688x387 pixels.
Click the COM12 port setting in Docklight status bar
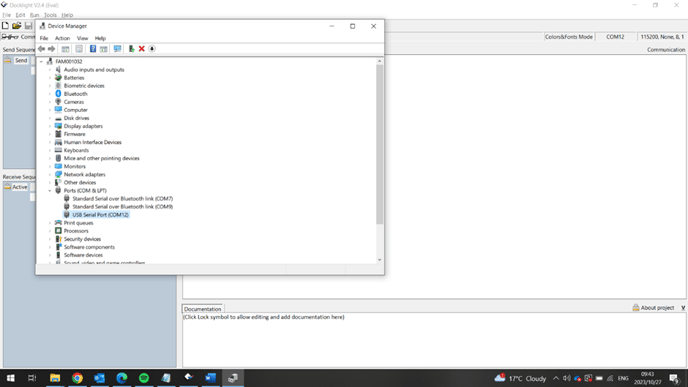[x=615, y=37]
